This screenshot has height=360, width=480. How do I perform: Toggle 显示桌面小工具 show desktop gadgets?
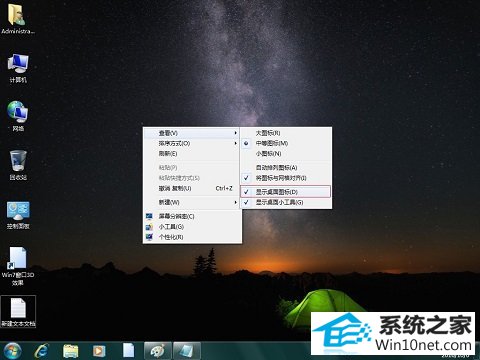[x=286, y=202]
